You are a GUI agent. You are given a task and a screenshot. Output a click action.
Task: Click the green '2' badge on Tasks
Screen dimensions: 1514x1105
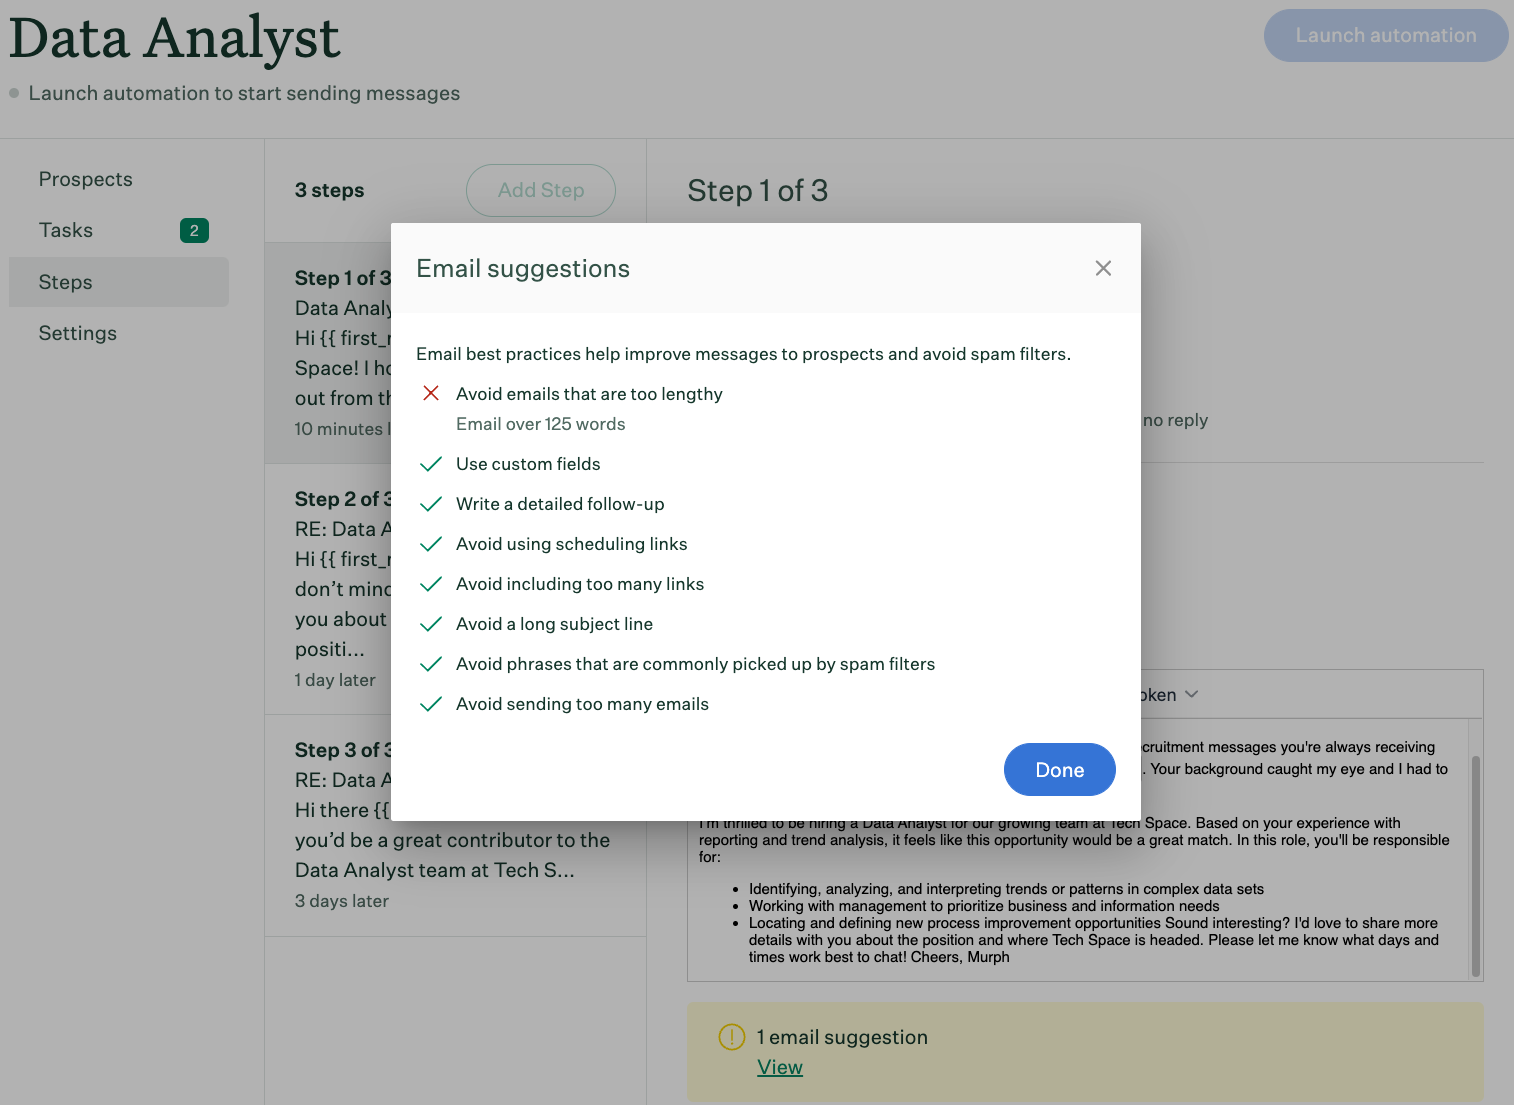194,230
